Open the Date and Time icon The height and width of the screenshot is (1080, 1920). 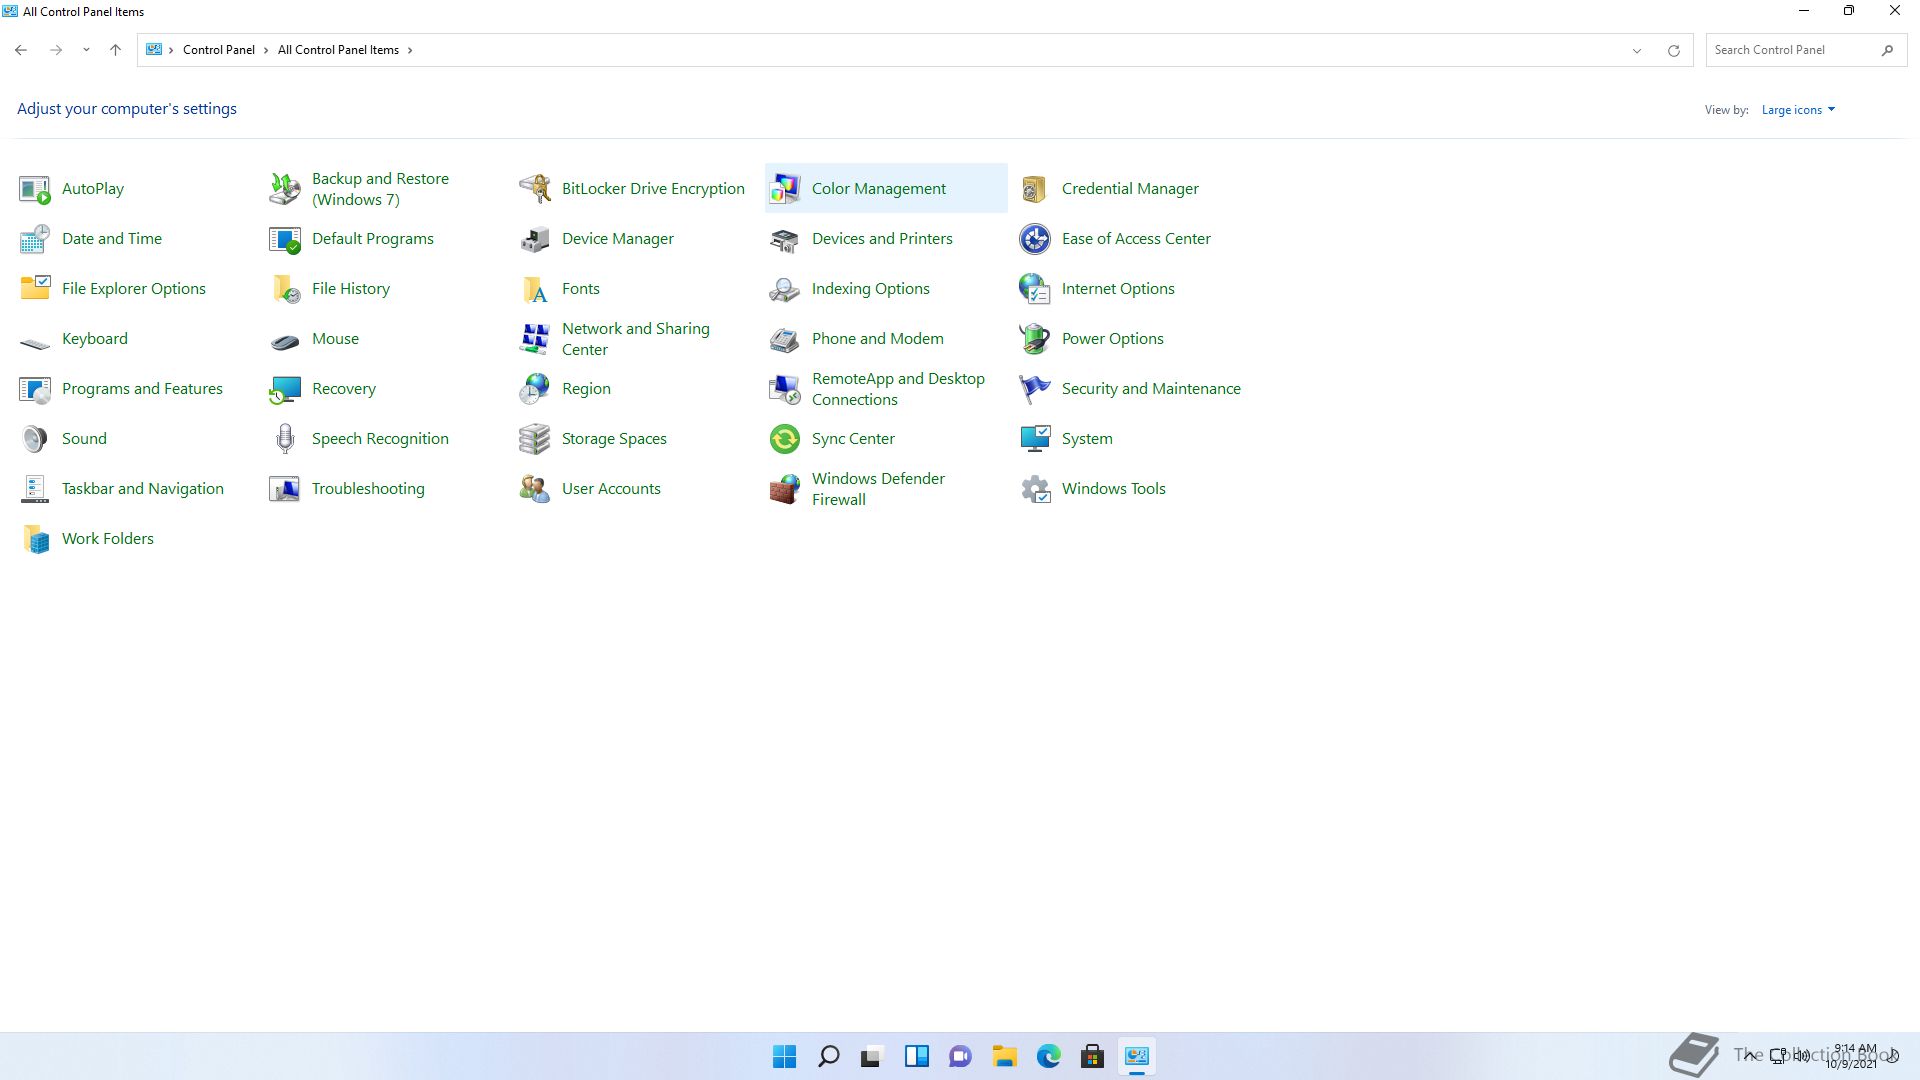[x=35, y=239]
